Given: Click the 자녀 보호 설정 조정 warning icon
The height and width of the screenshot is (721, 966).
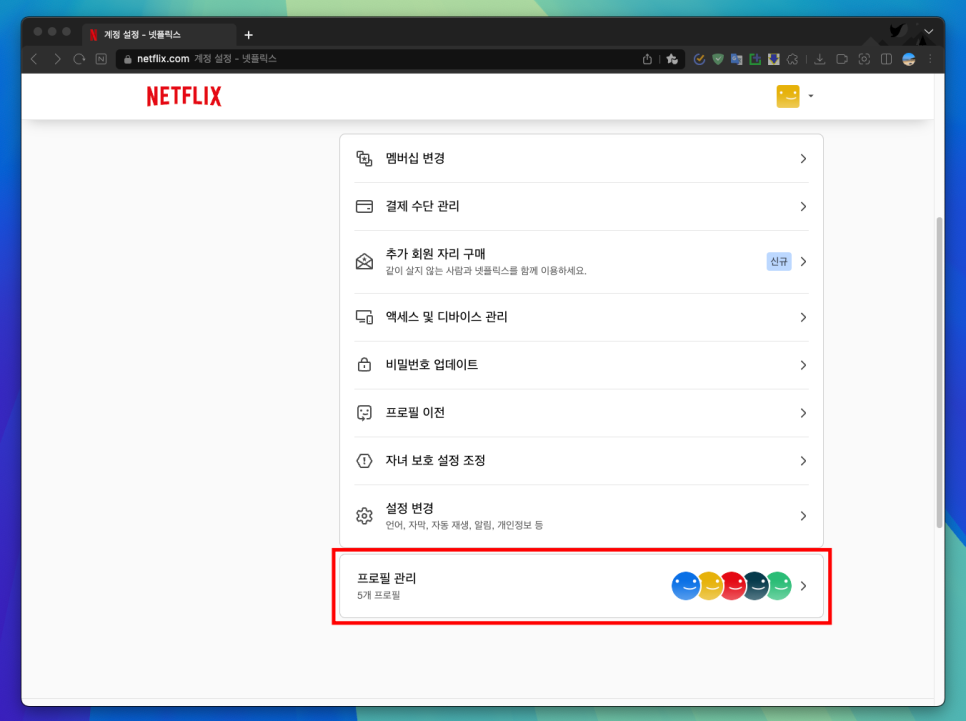Looking at the screenshot, I should point(364,460).
